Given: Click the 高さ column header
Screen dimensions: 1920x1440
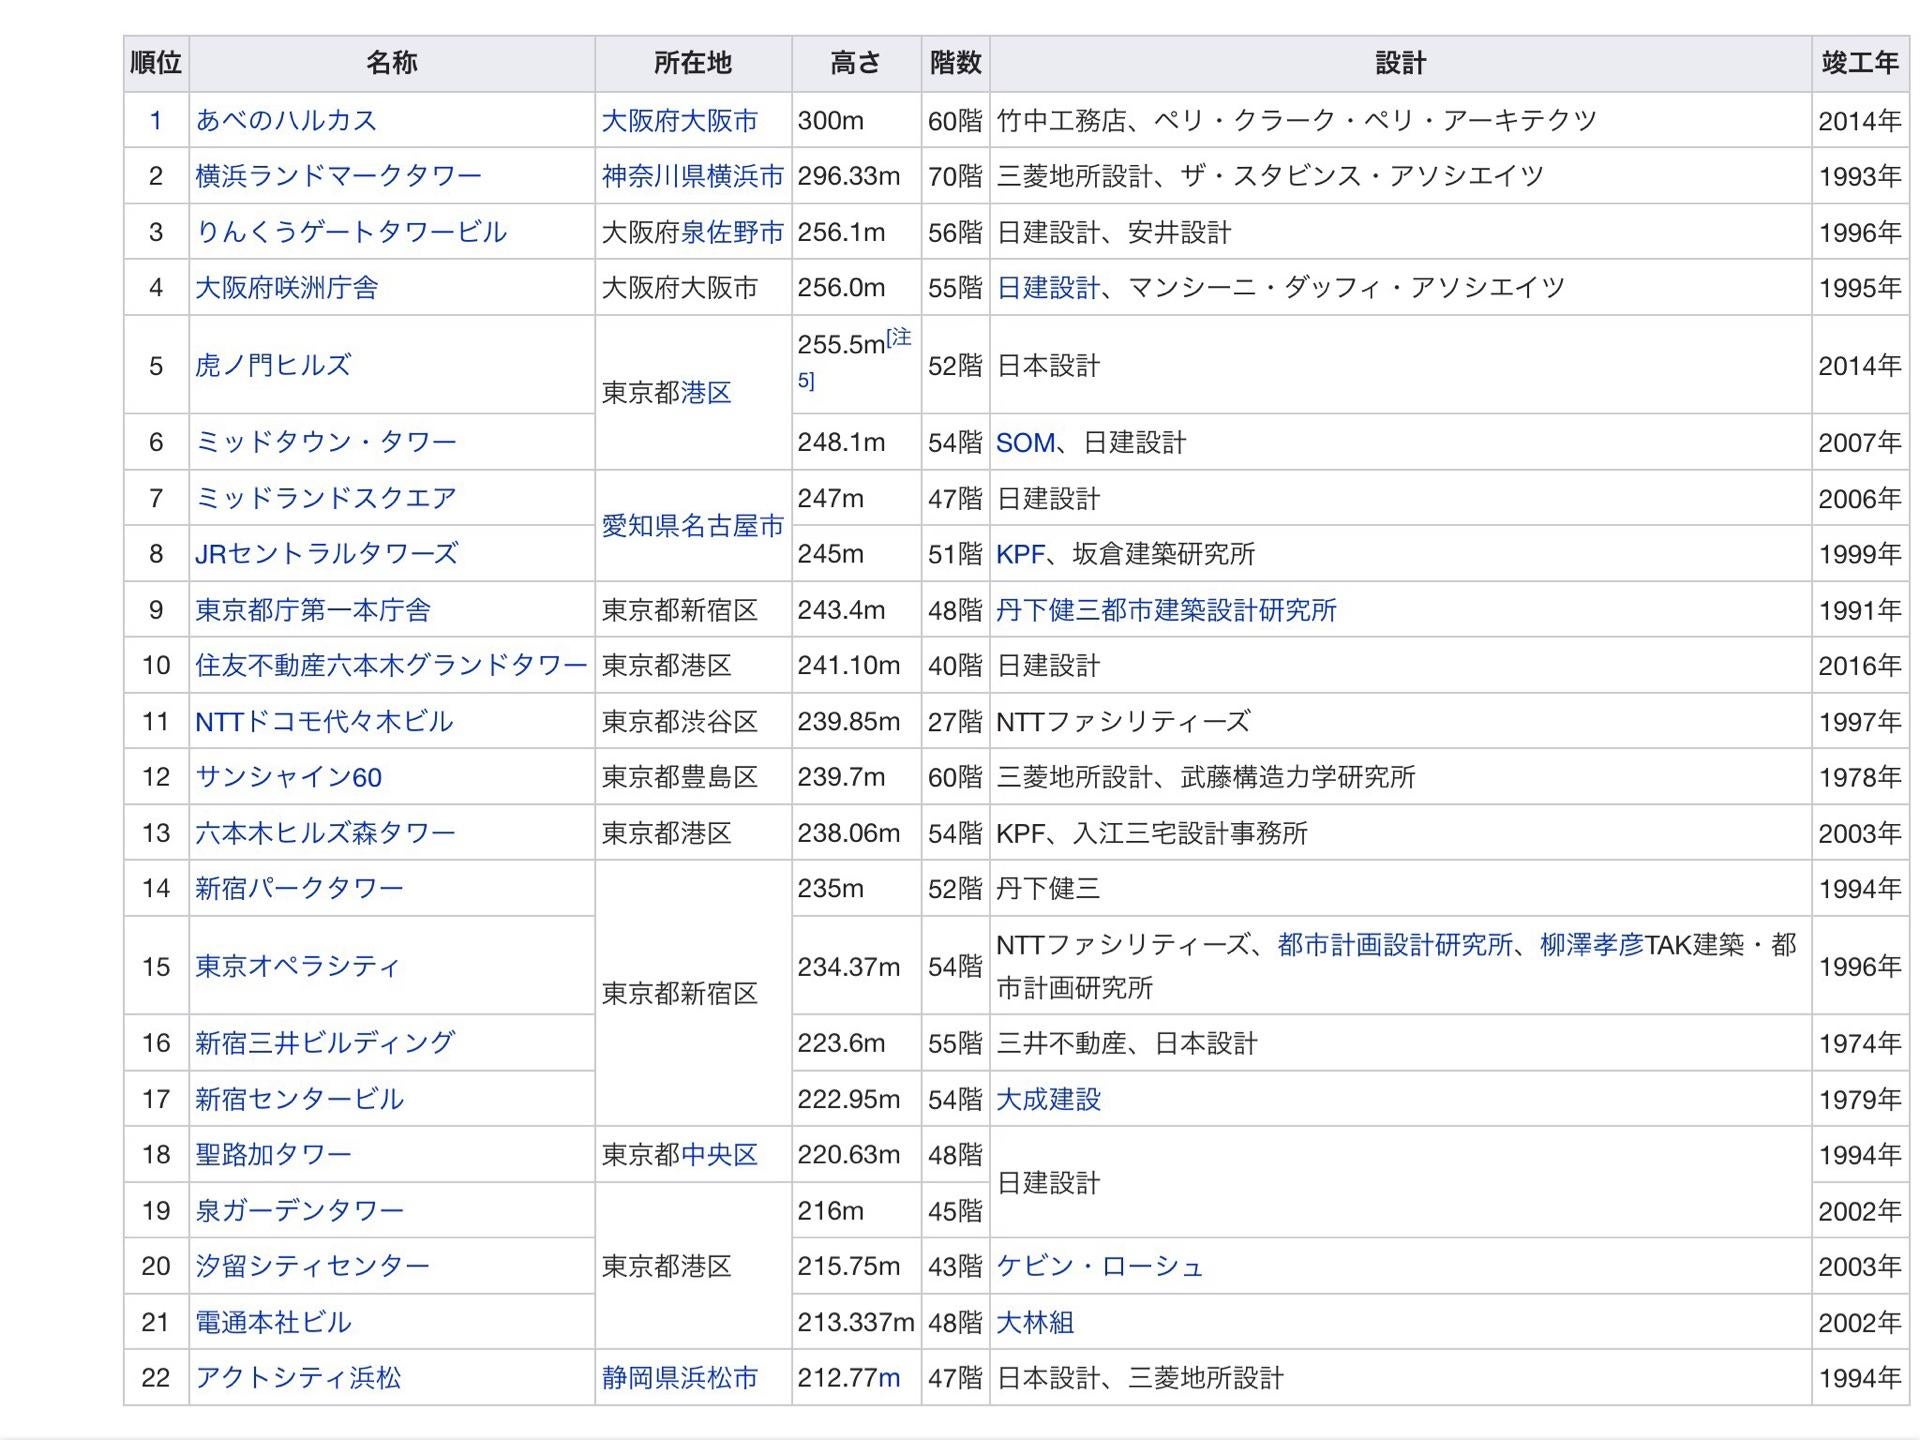Looking at the screenshot, I should point(855,63).
